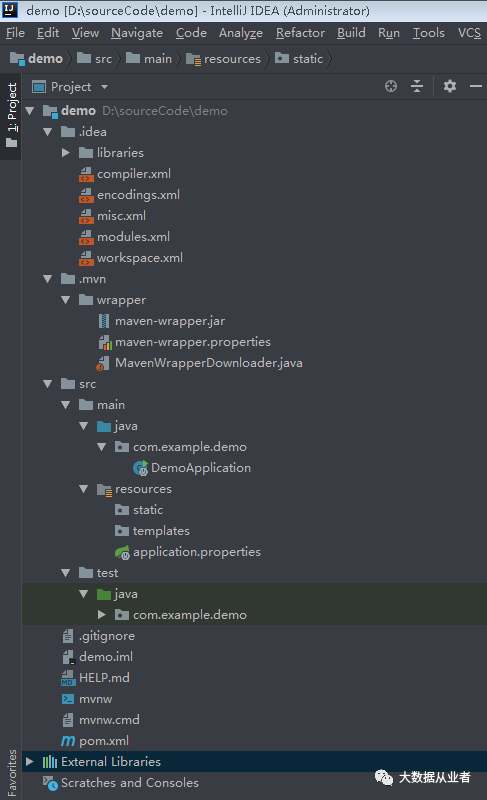487x800 pixels.
Task: Collapse the src folder
Action: point(48,384)
